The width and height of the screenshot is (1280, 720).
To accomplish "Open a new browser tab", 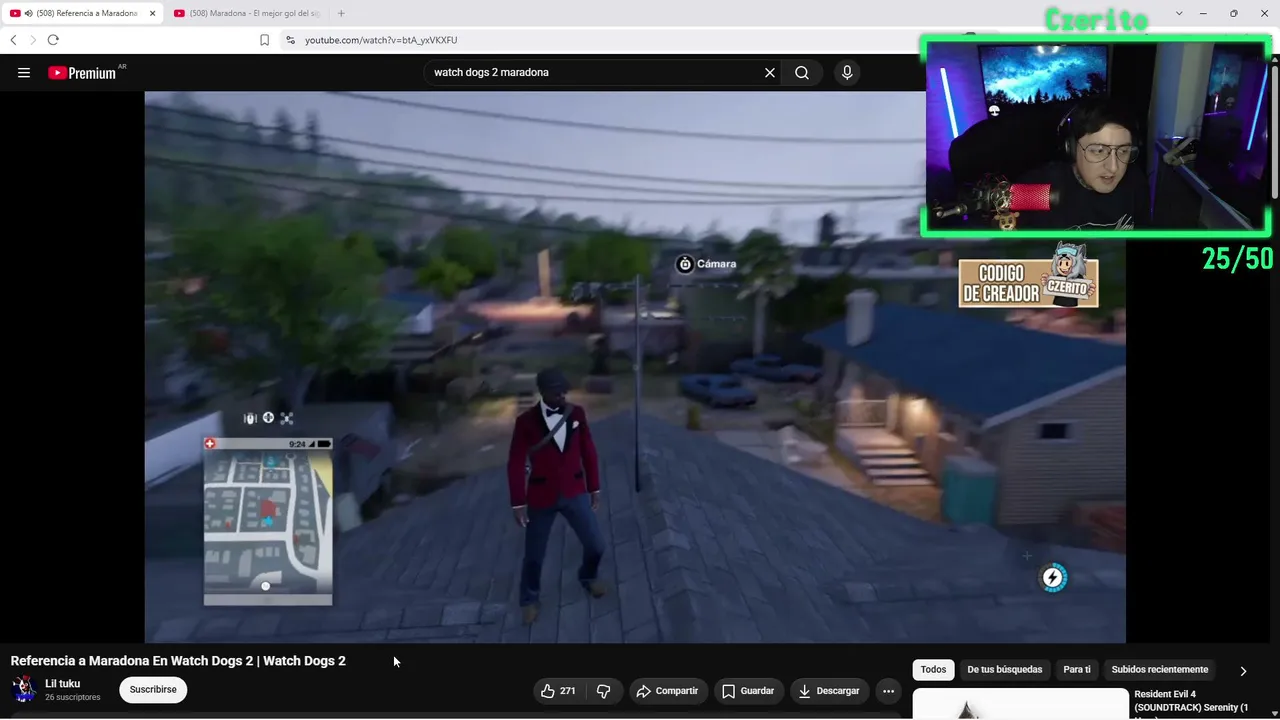I will pos(341,13).
